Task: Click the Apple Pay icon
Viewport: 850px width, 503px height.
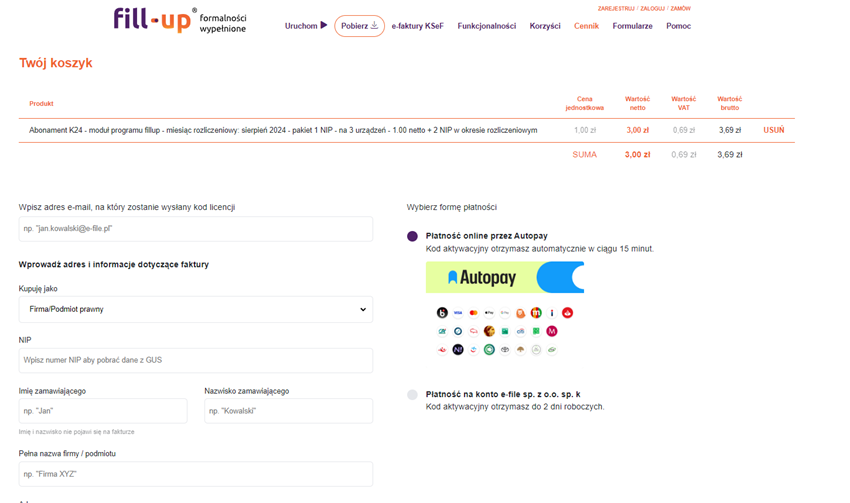Action: tap(489, 313)
